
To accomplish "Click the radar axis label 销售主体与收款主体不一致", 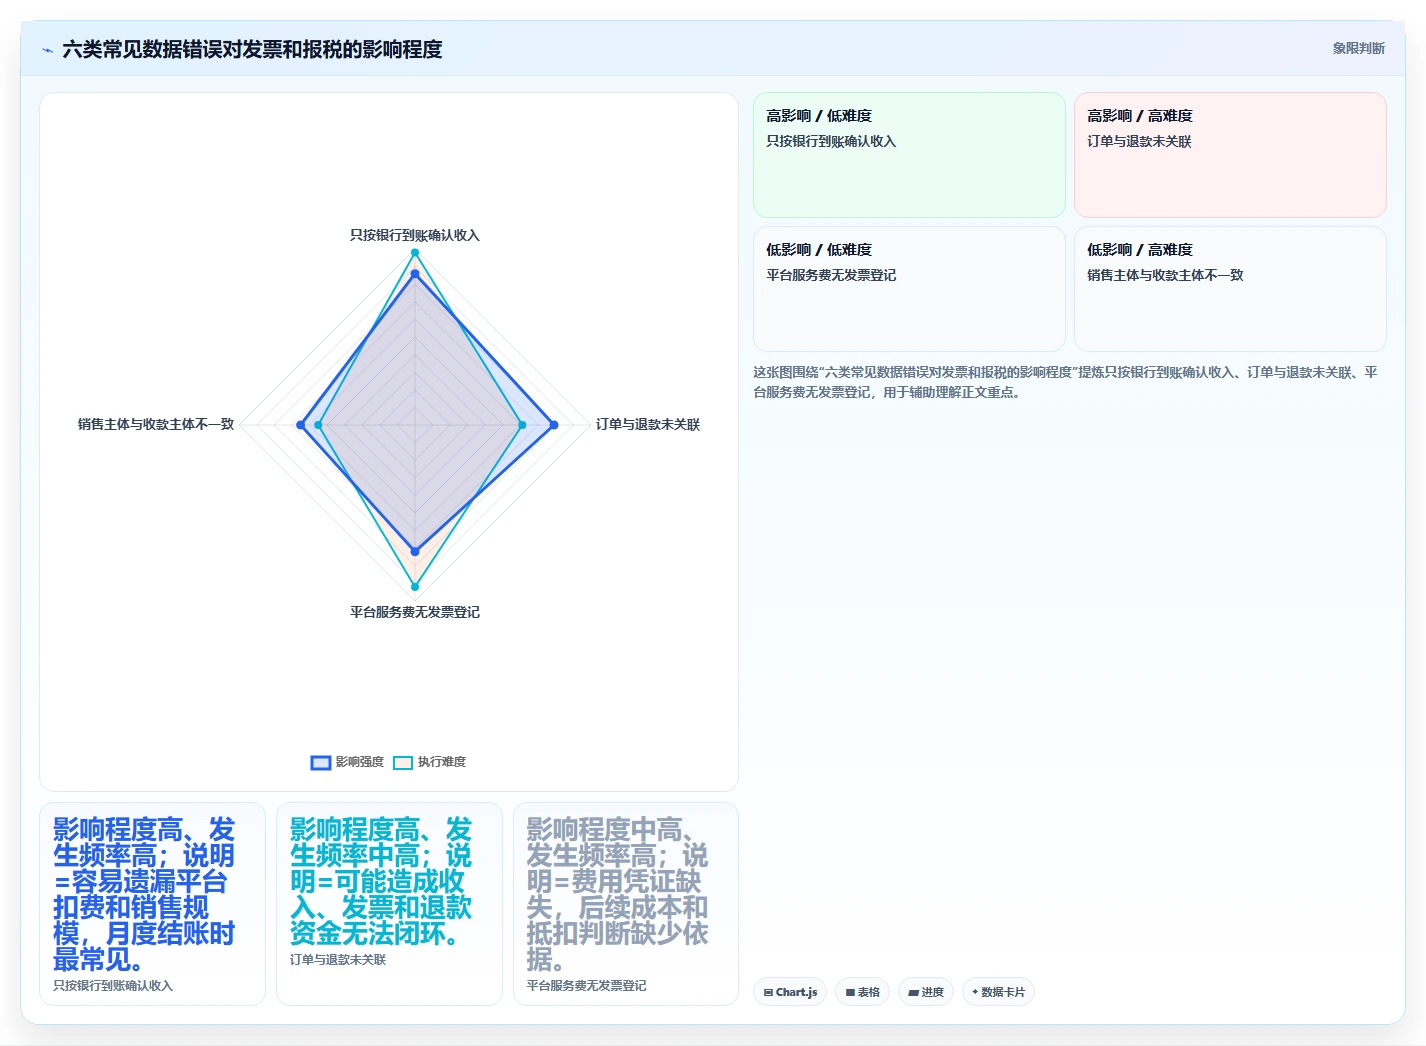I will point(156,424).
